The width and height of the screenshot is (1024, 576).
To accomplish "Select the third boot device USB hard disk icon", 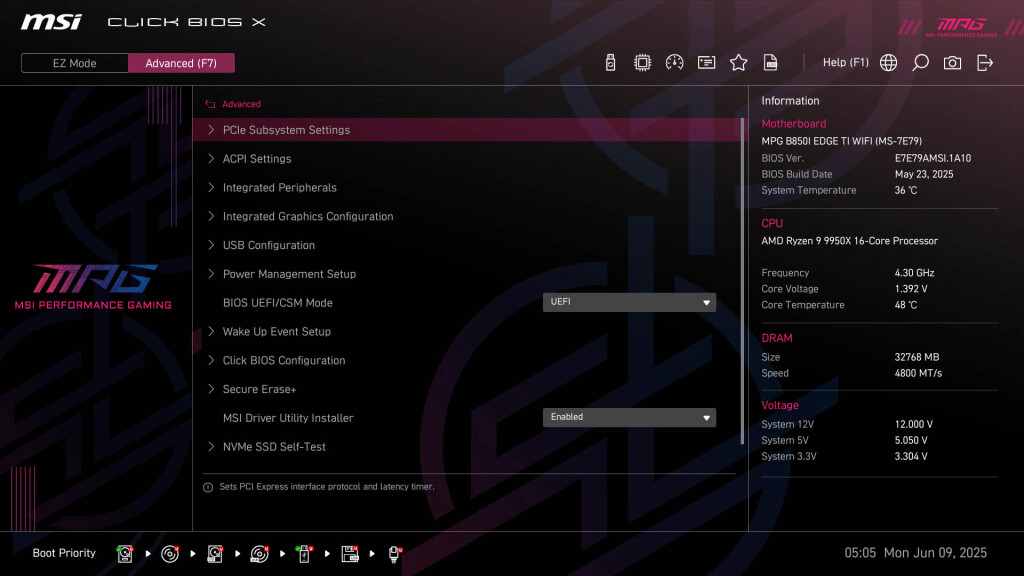I will [x=215, y=554].
